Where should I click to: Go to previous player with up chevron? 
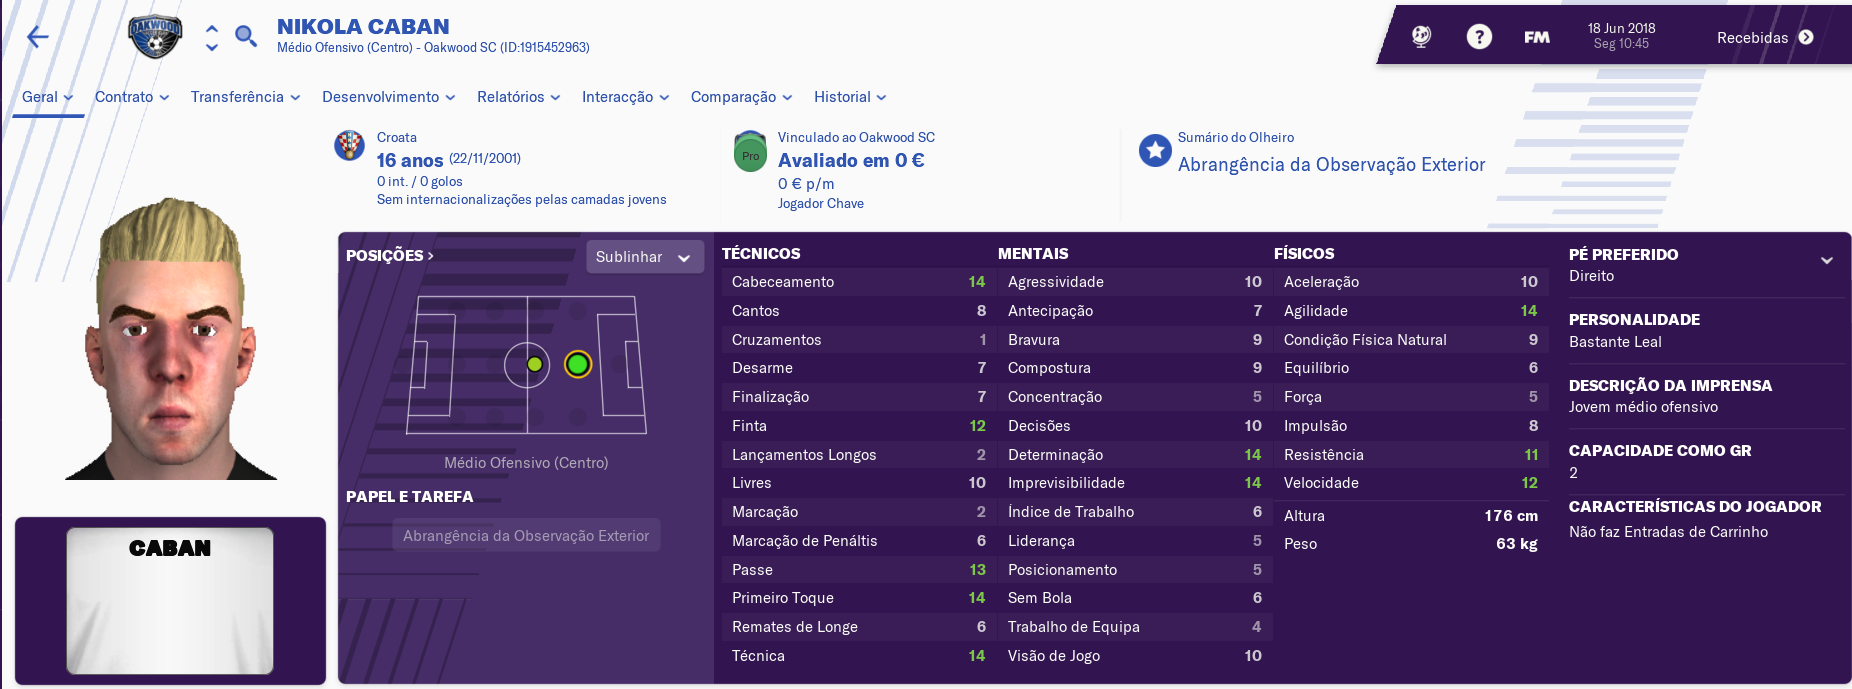[x=212, y=29]
